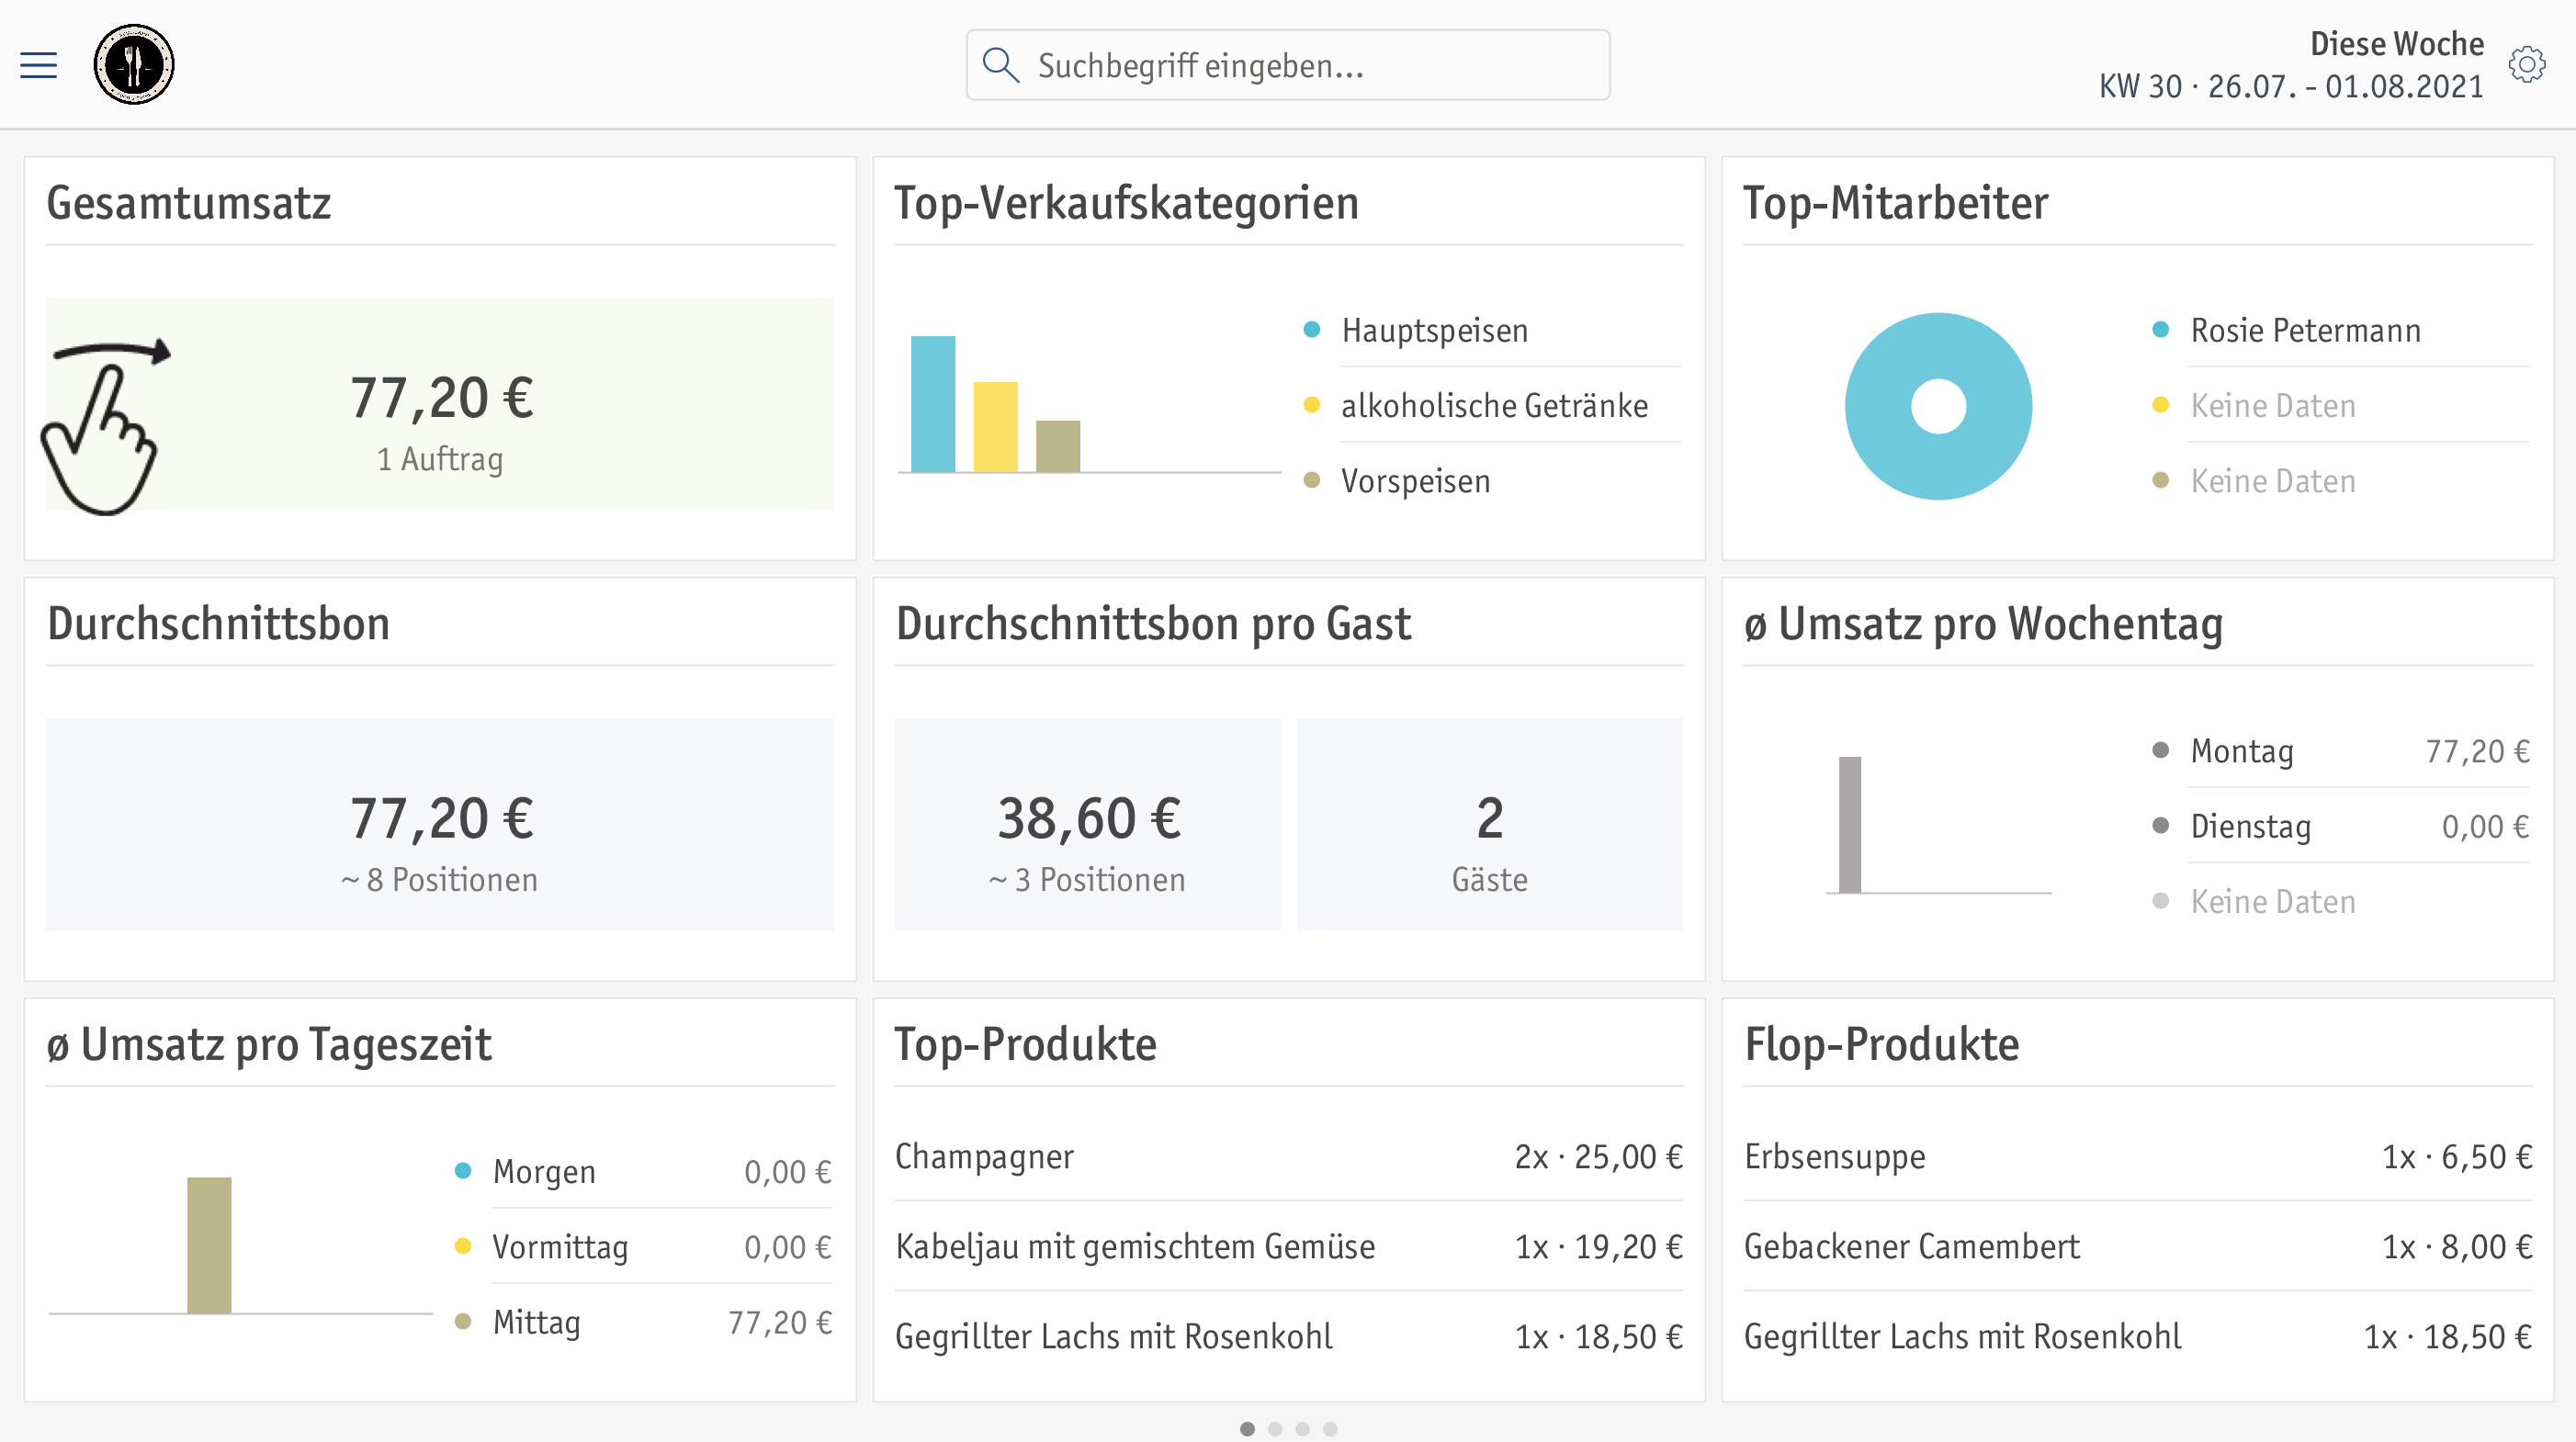Image resolution: width=2576 pixels, height=1442 pixels.
Task: Click the olive Vorspeisen bar in the chart
Action: pos(1057,446)
